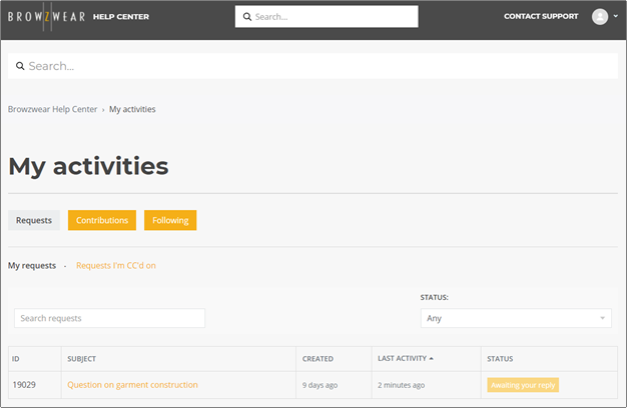Viewport: 627px width, 408px height.
Task: Click the My activities breadcrumb
Action: click(x=132, y=109)
